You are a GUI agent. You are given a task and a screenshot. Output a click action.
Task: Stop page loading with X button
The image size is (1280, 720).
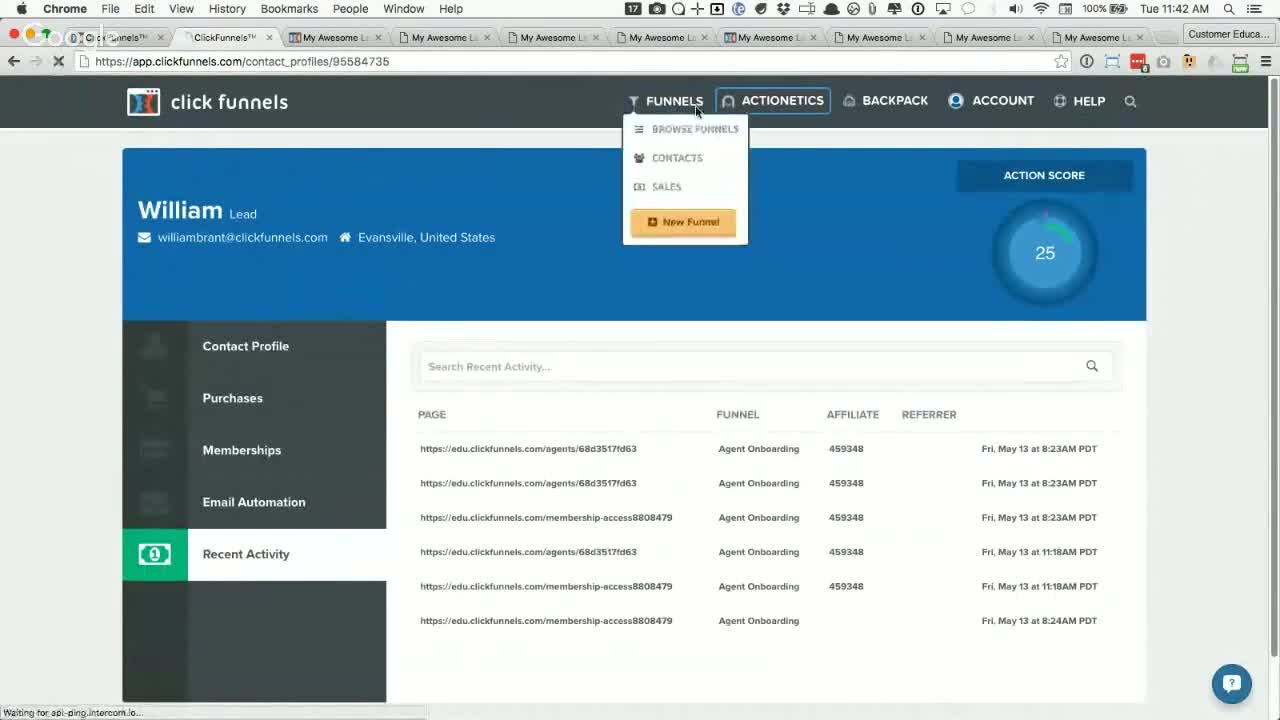[58, 61]
